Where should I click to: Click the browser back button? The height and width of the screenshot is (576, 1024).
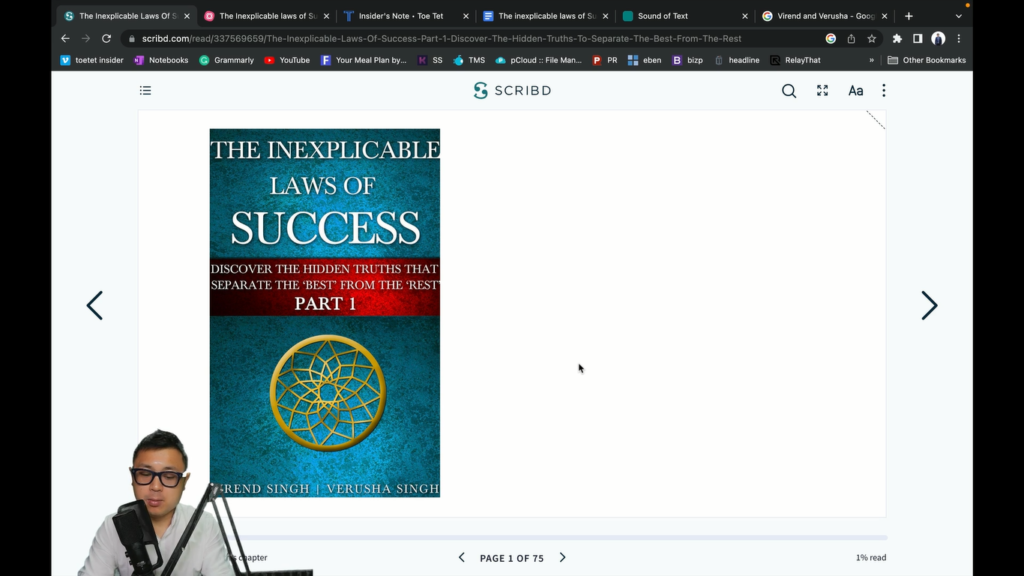(x=65, y=39)
